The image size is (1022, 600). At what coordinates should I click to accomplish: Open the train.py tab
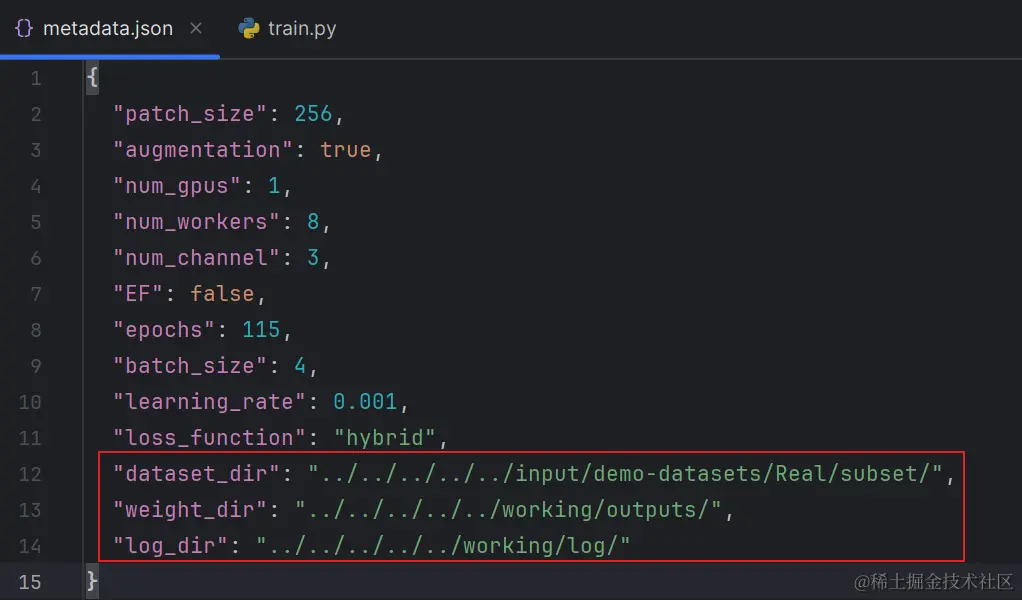(x=288, y=29)
